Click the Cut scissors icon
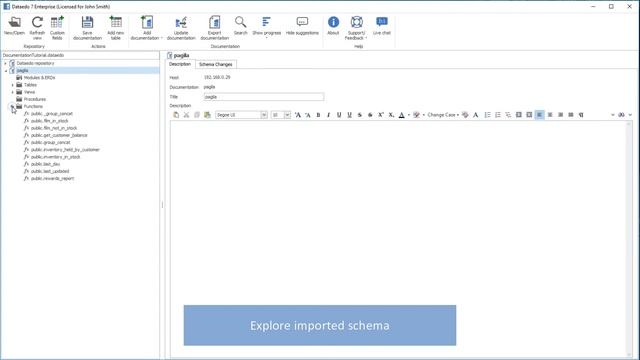The width and height of the screenshot is (640, 360). click(x=187, y=115)
